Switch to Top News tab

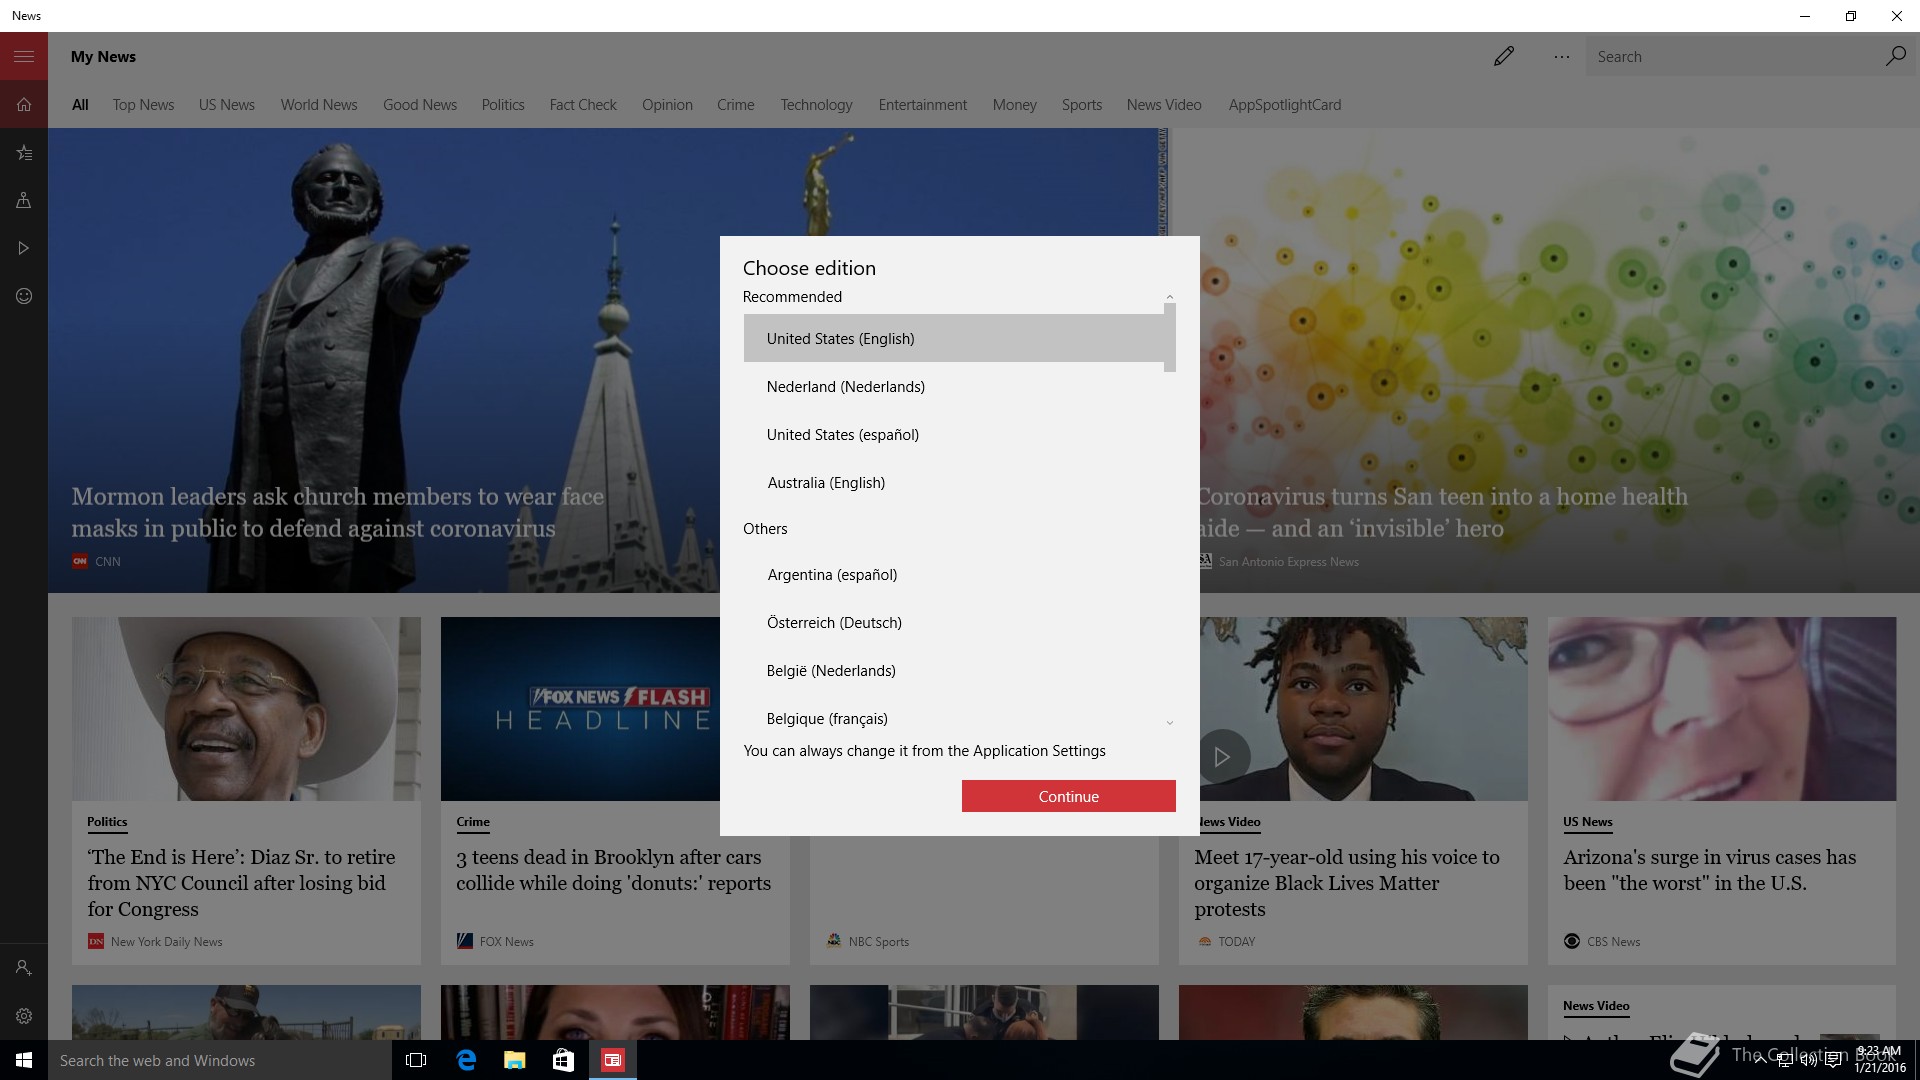[x=143, y=105]
